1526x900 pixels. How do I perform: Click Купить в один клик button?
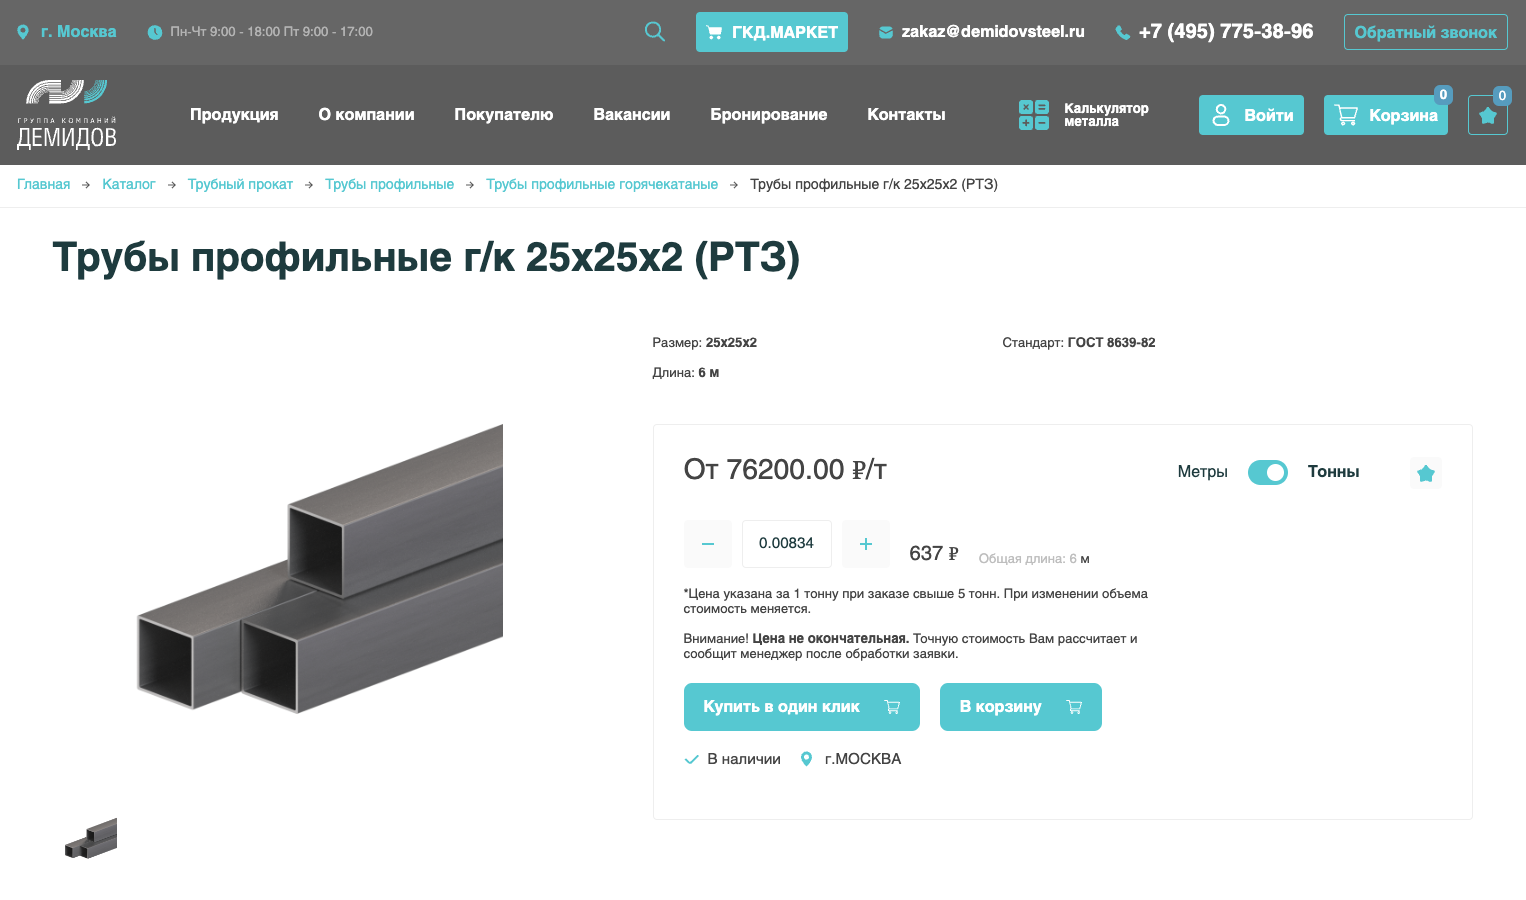tap(801, 707)
